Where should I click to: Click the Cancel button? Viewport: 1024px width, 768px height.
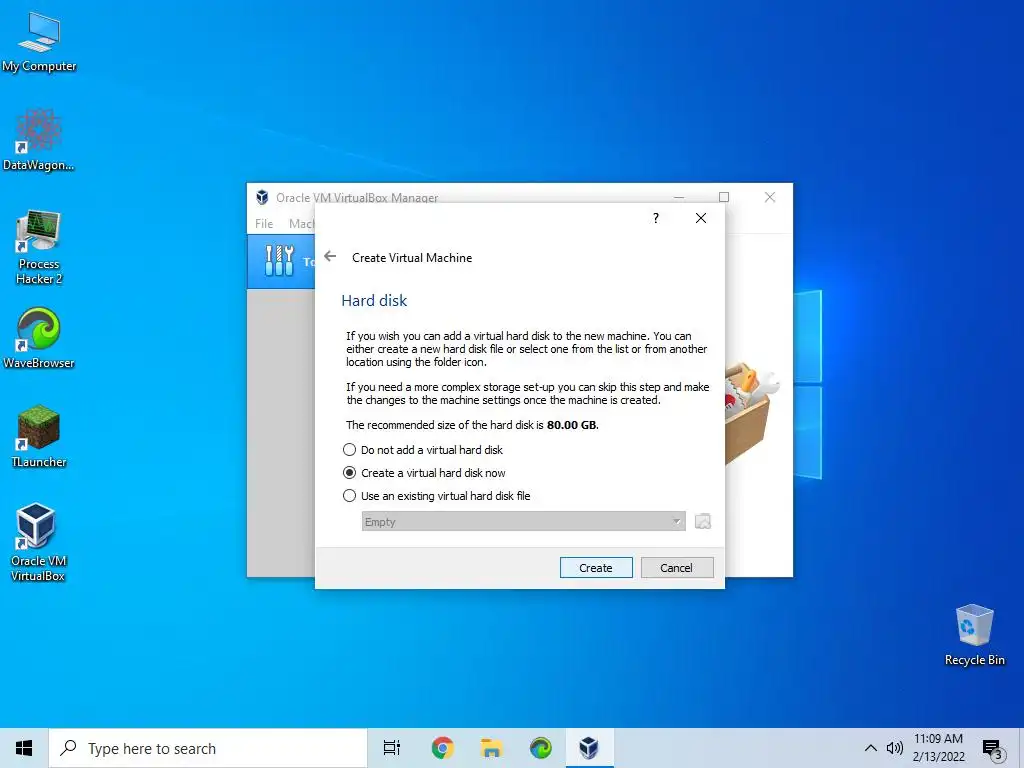click(677, 568)
